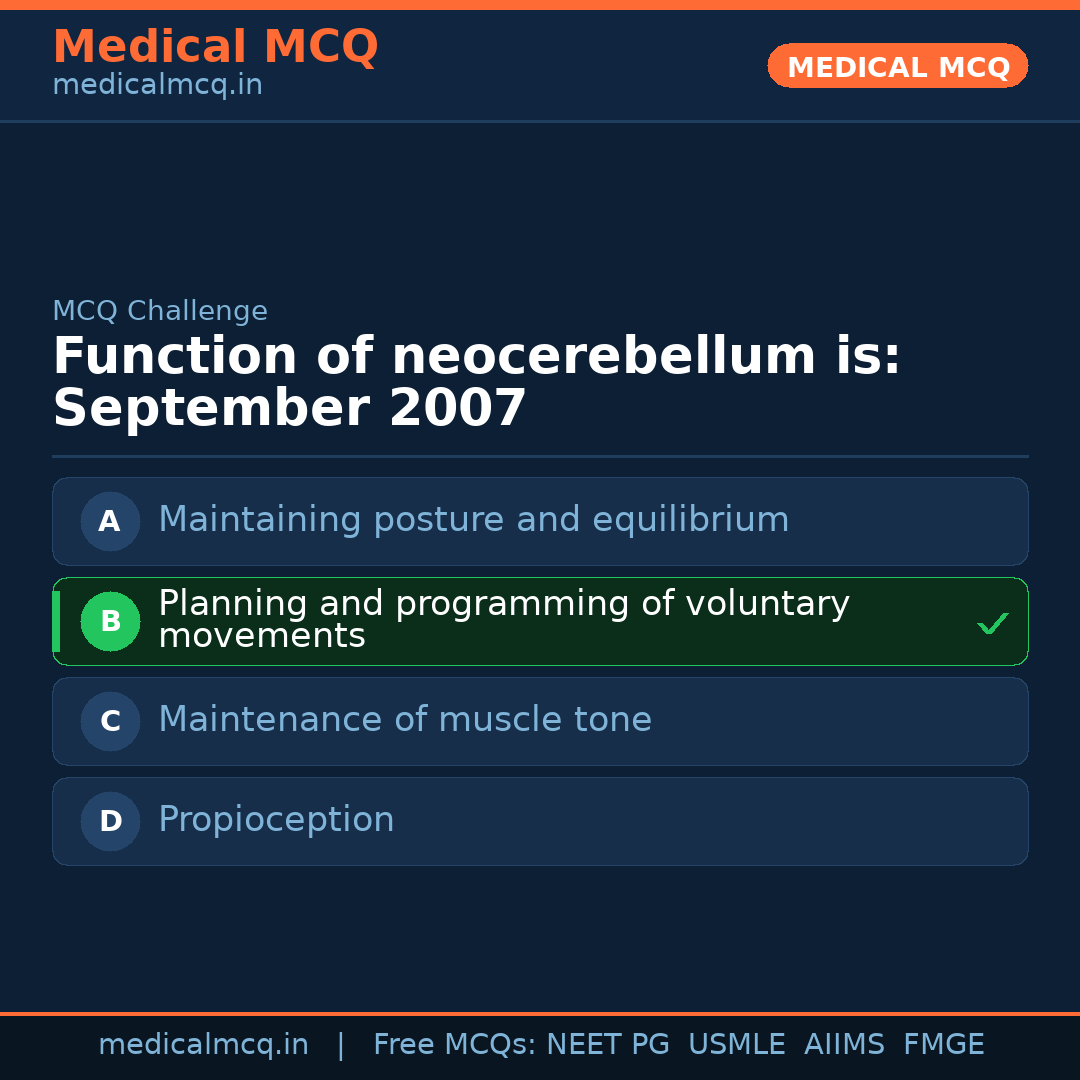Select the 'Propioception' answer text
Screen dimensions: 1080x1080
276,820
